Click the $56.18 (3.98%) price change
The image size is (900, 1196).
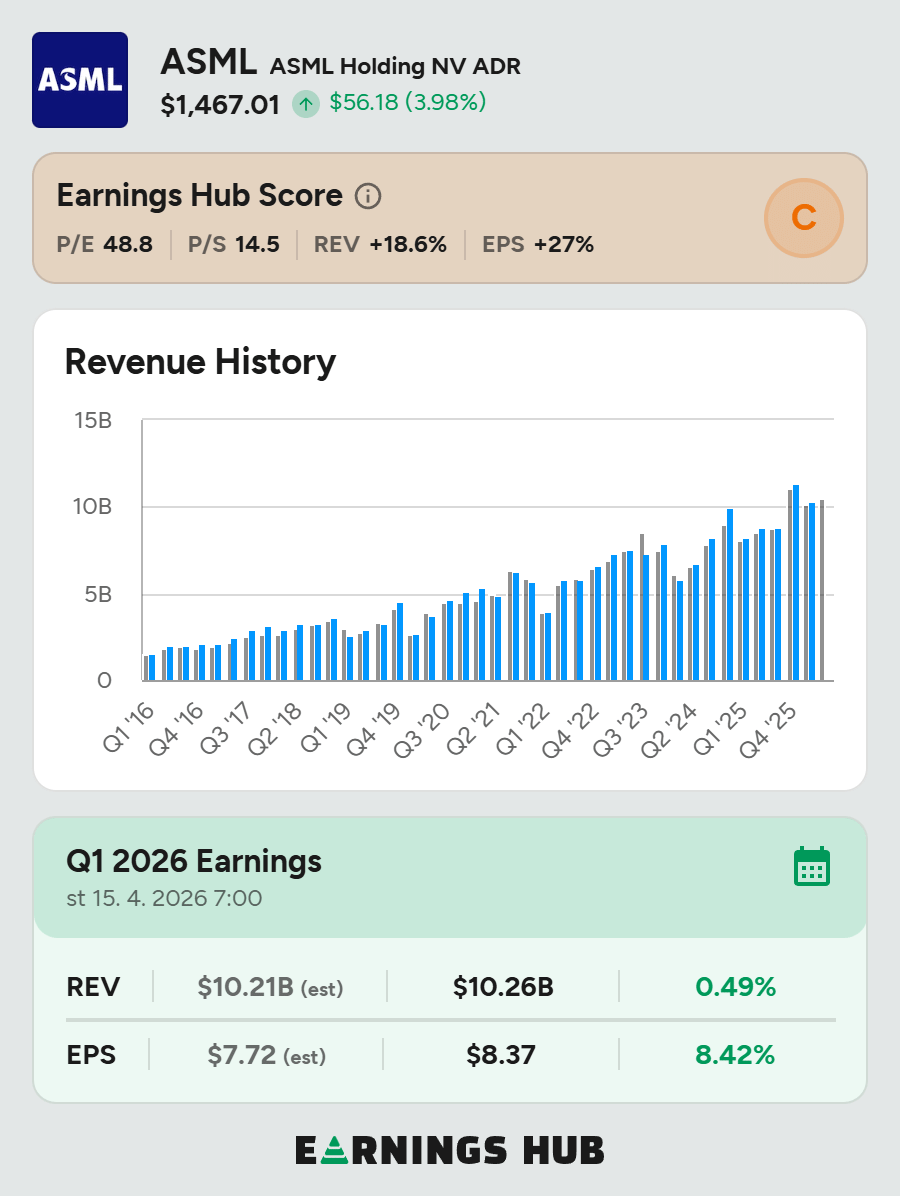[x=408, y=103]
